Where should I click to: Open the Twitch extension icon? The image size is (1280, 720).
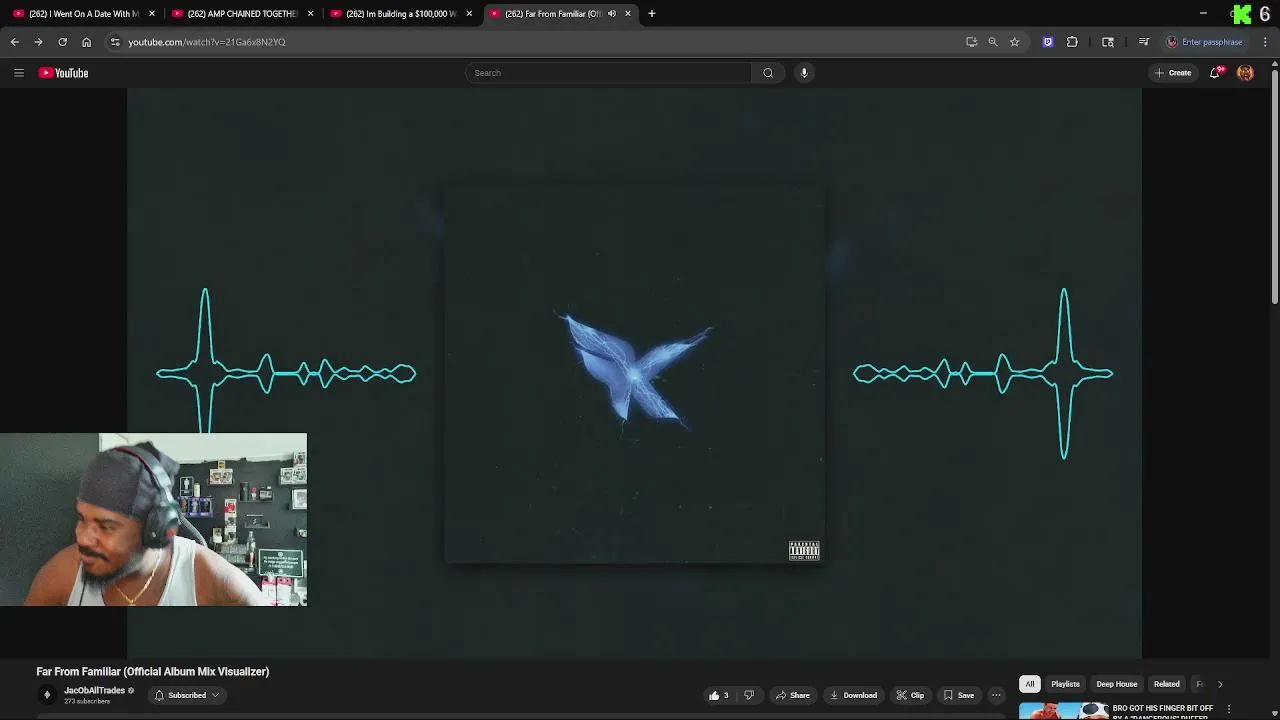point(1047,42)
